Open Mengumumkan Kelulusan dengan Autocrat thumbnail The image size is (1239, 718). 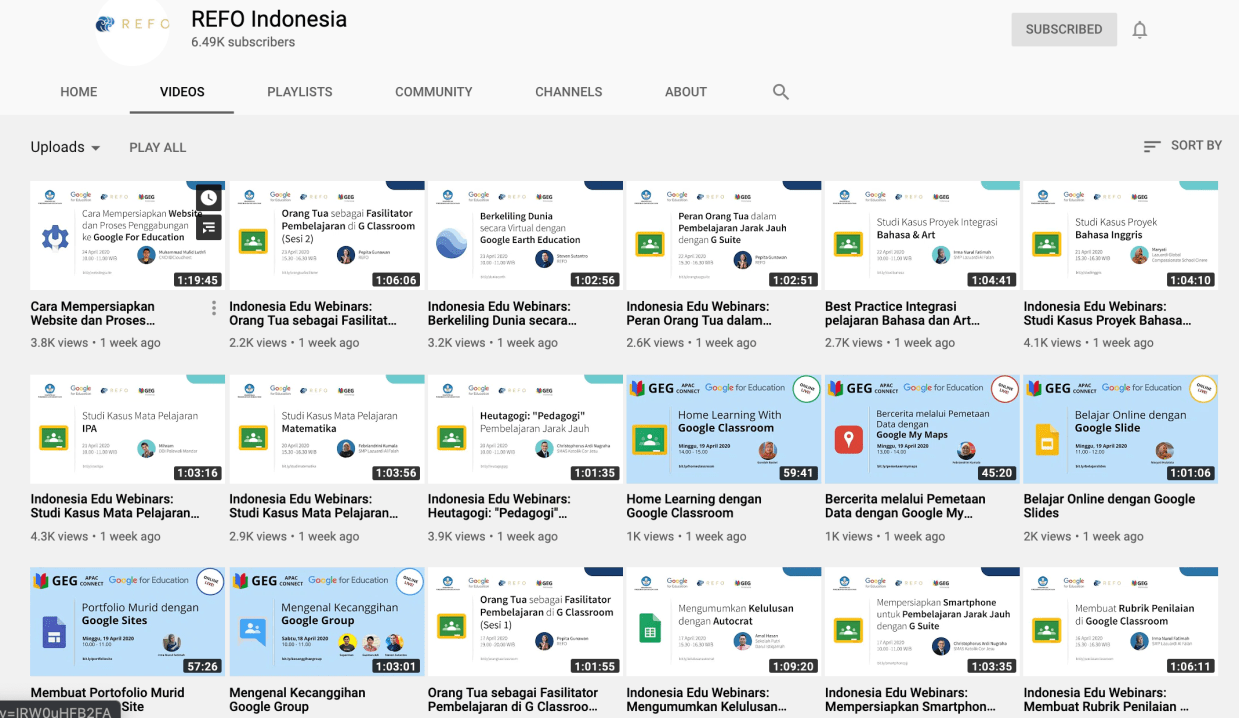(x=724, y=622)
